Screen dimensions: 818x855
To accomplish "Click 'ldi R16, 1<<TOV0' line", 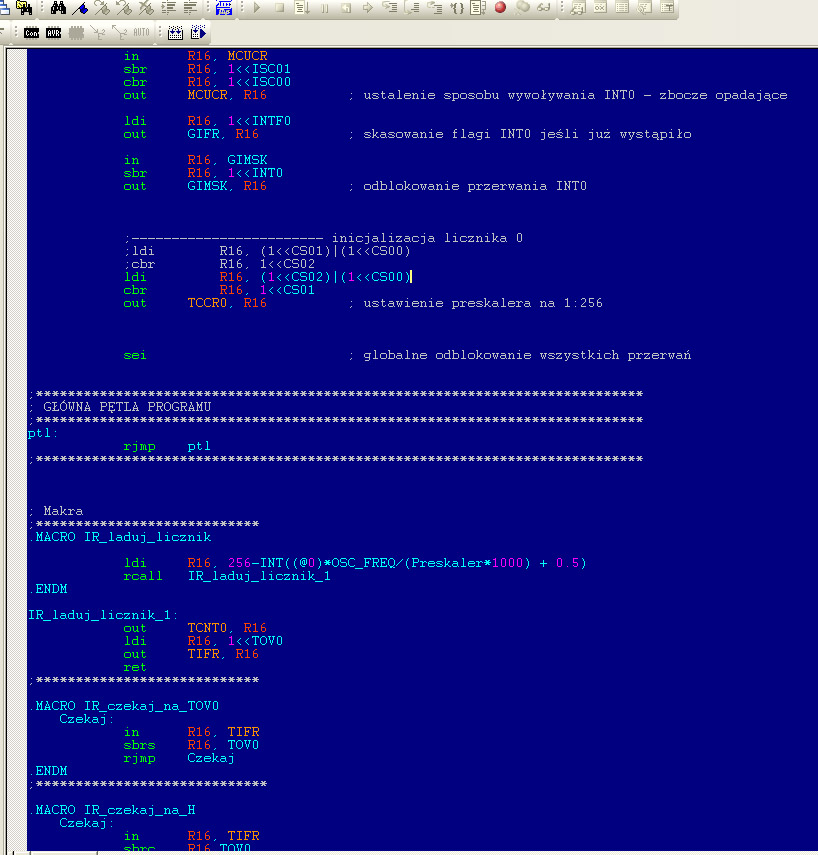I will (x=203, y=641).
